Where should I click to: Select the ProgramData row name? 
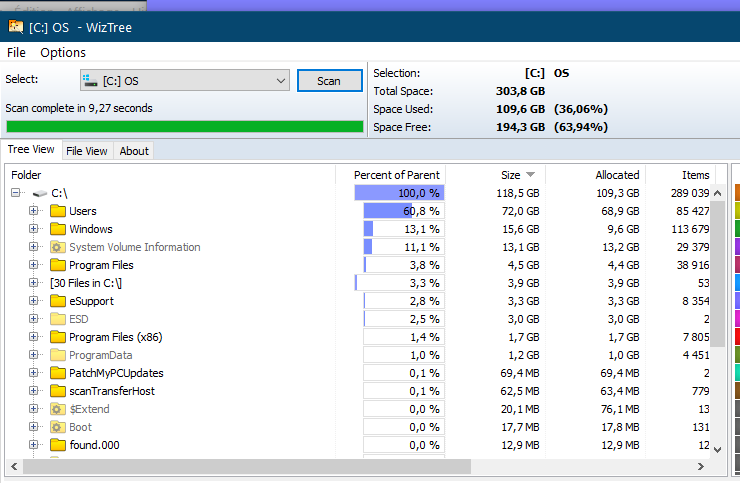coord(101,355)
